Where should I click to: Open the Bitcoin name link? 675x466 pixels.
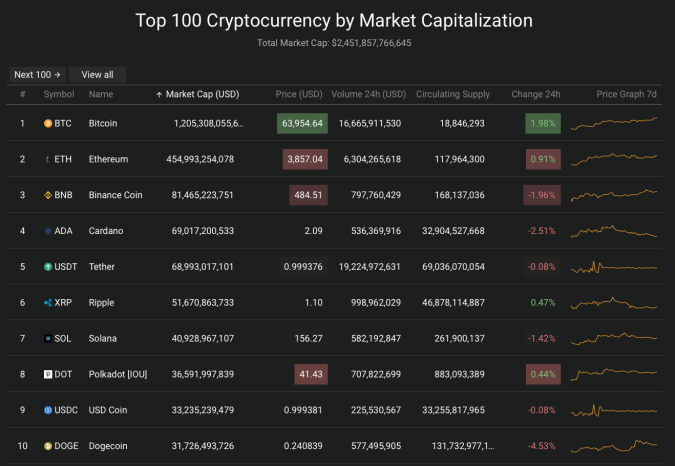coord(103,123)
